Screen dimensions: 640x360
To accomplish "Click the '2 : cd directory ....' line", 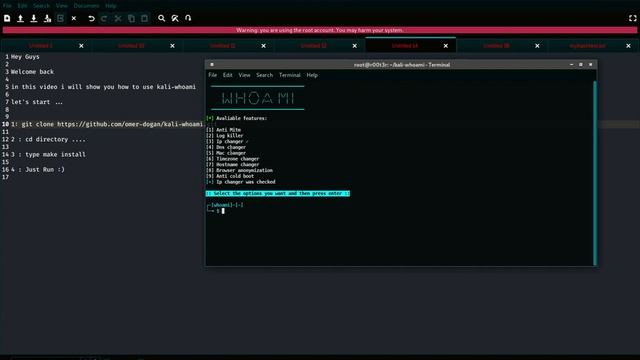I will coord(48,139).
